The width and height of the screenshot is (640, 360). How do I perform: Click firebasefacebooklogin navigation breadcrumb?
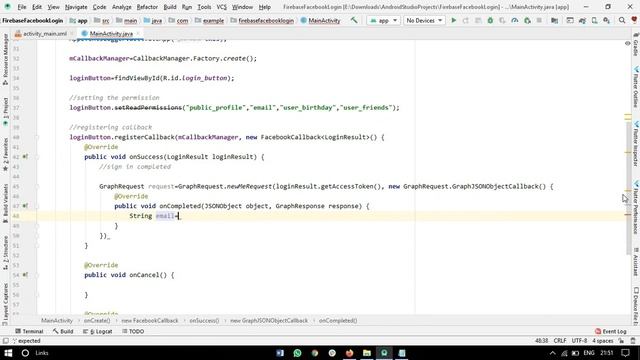click(x=262, y=20)
